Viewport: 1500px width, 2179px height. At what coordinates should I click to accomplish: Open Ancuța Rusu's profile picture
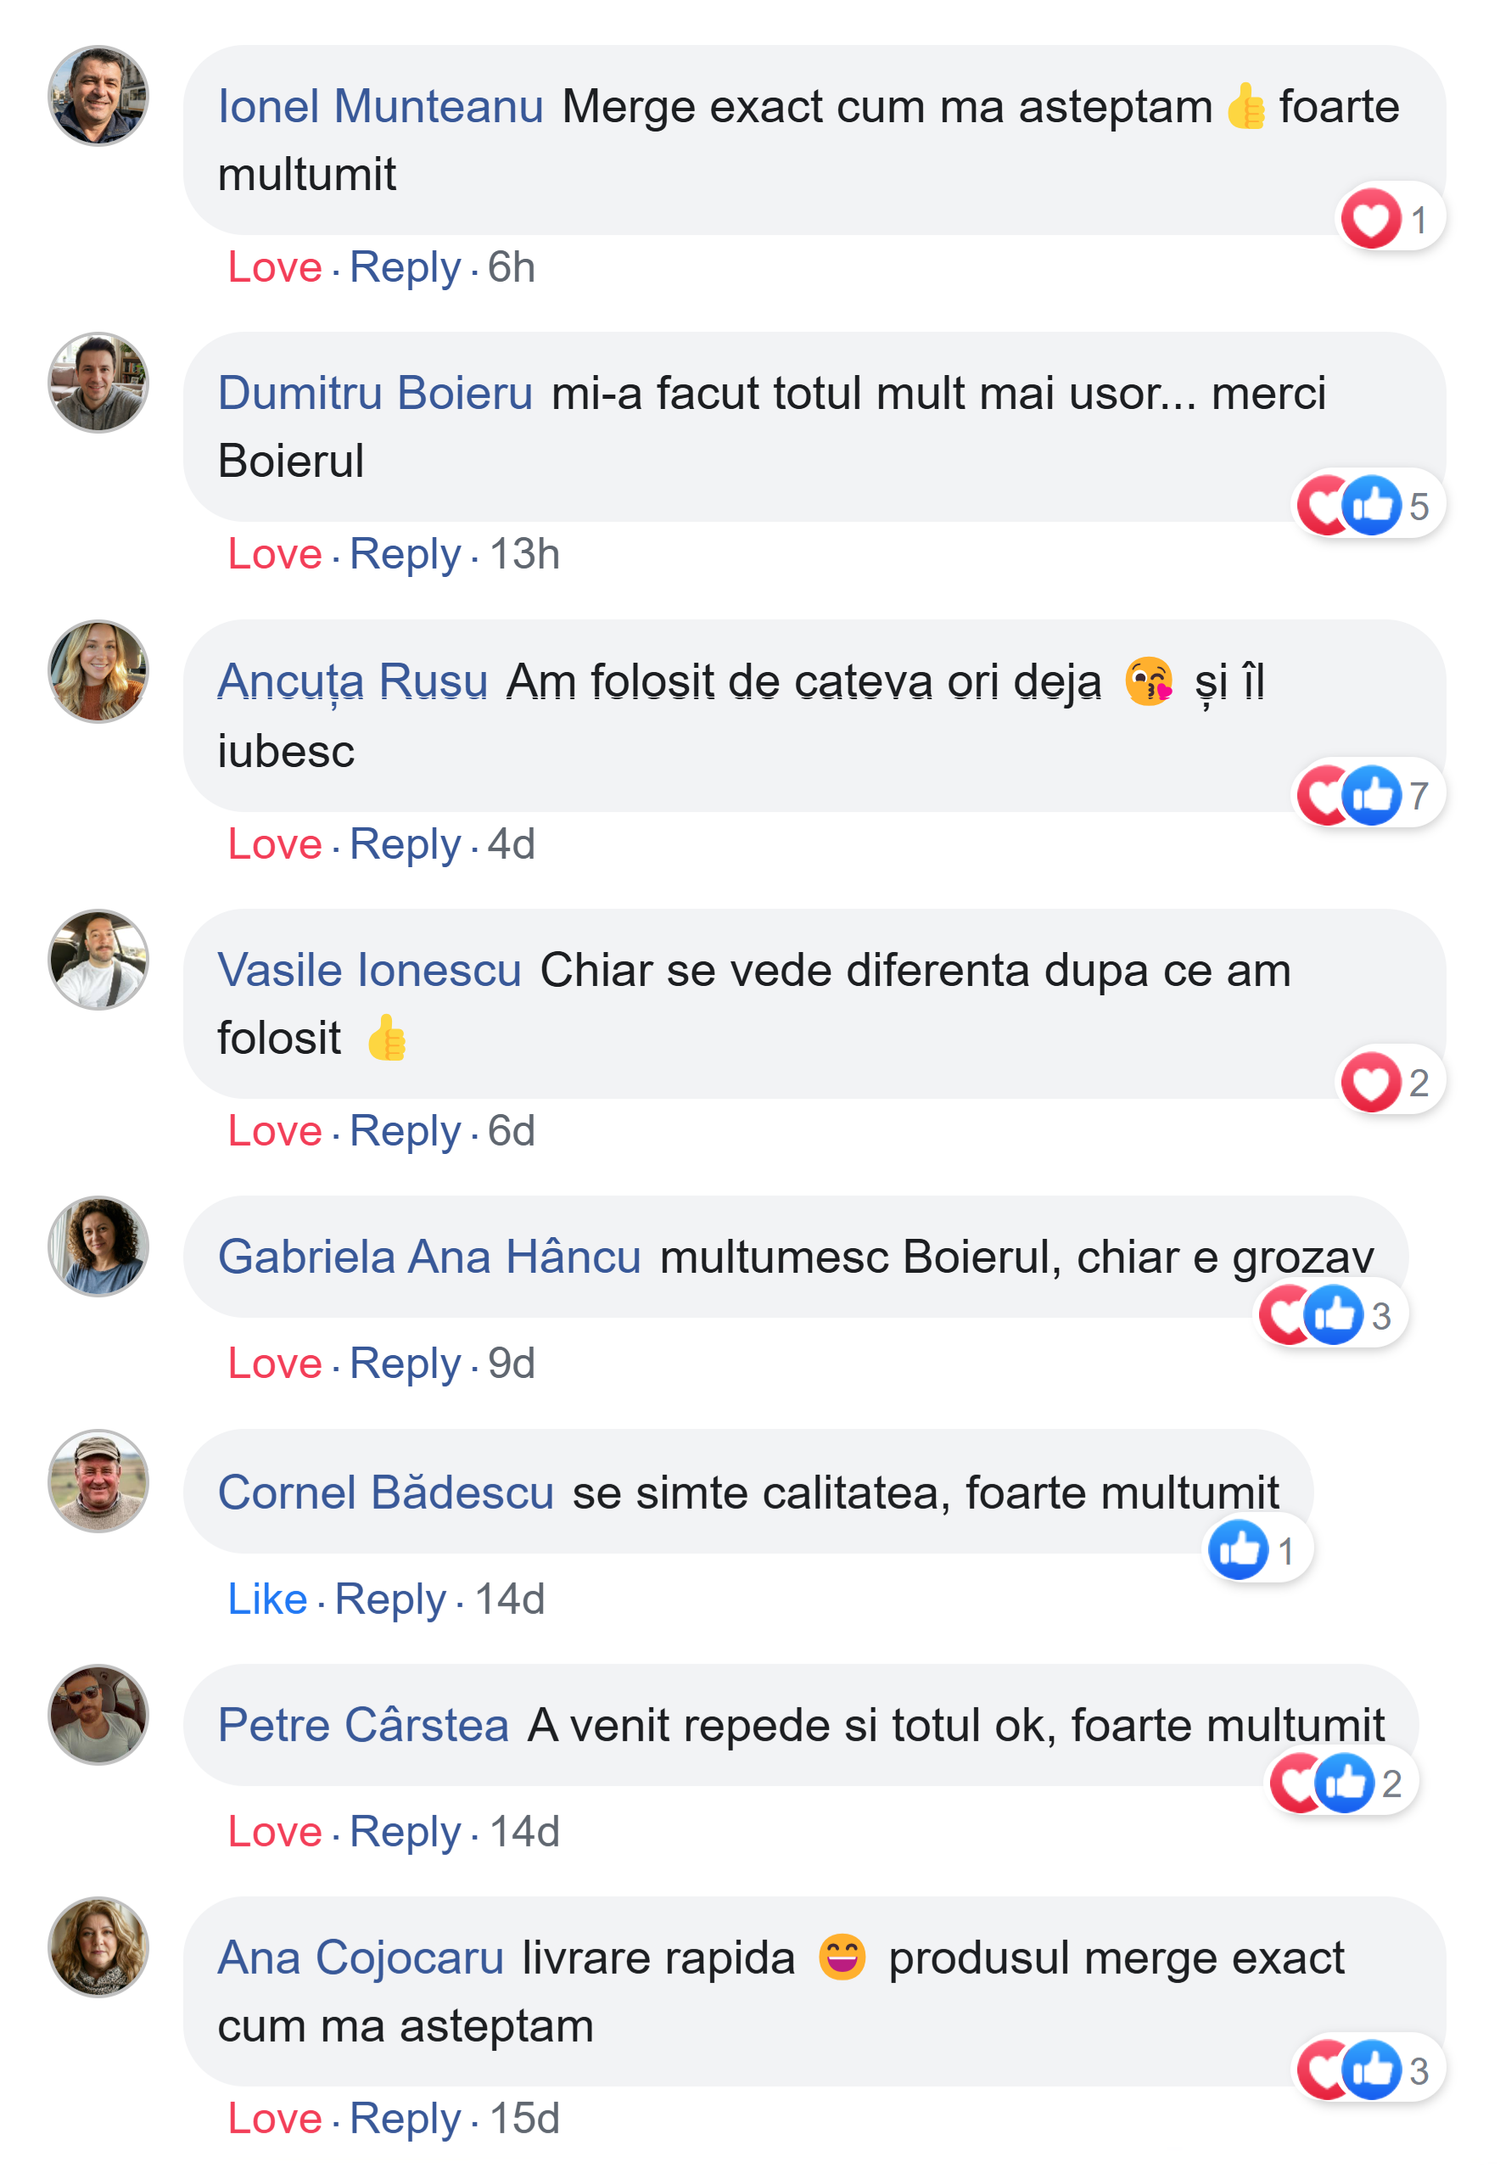(x=99, y=671)
